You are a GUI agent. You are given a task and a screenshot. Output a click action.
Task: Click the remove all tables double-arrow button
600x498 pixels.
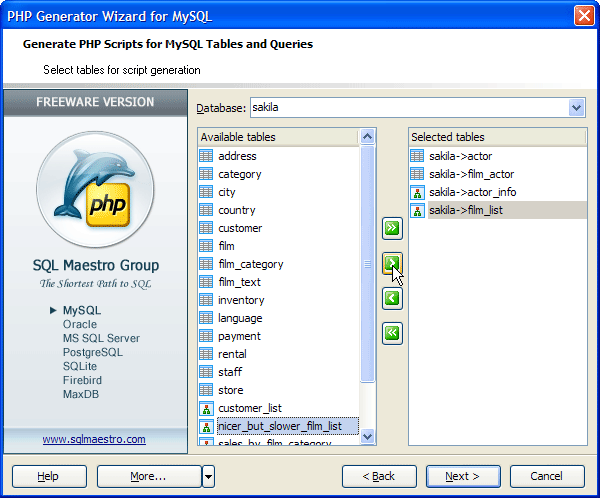coord(392,333)
